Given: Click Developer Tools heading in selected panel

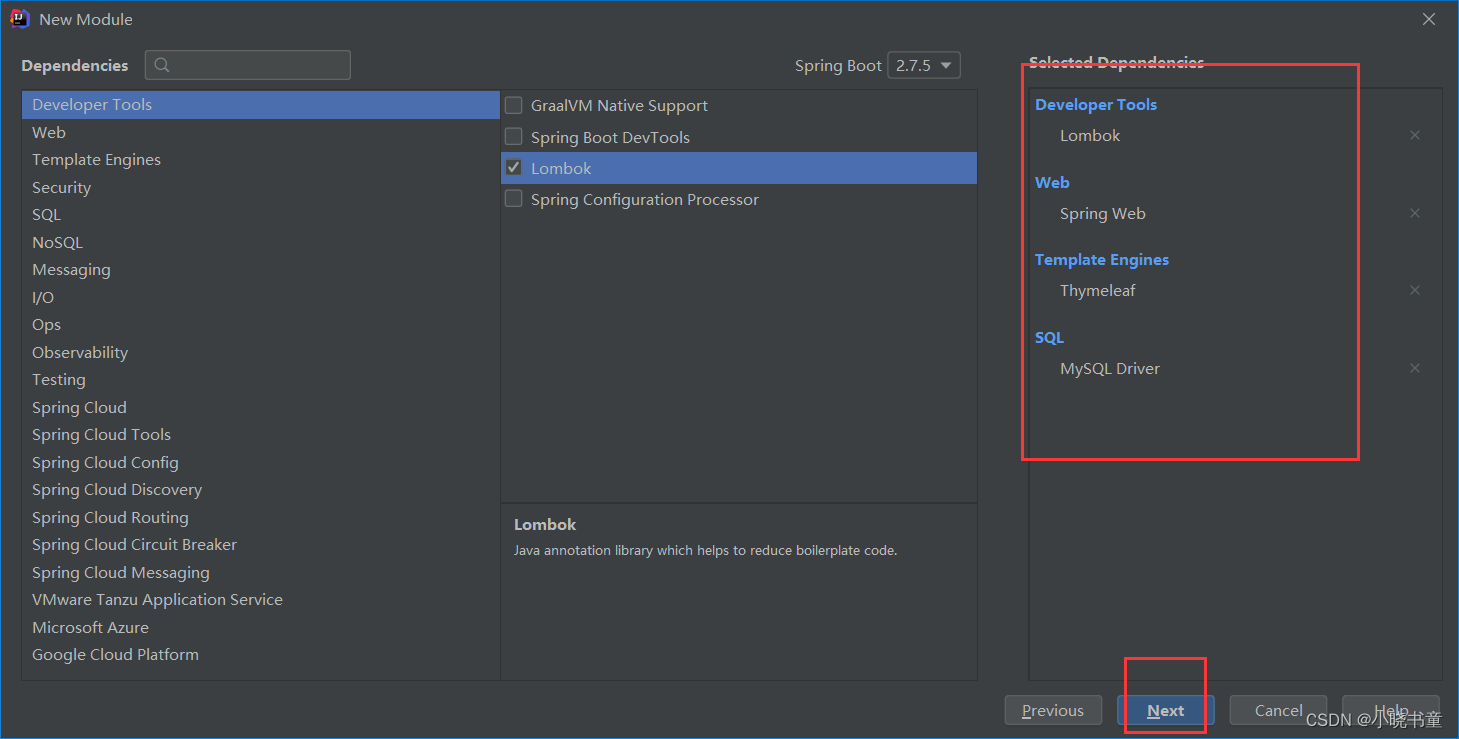Looking at the screenshot, I should tap(1096, 104).
